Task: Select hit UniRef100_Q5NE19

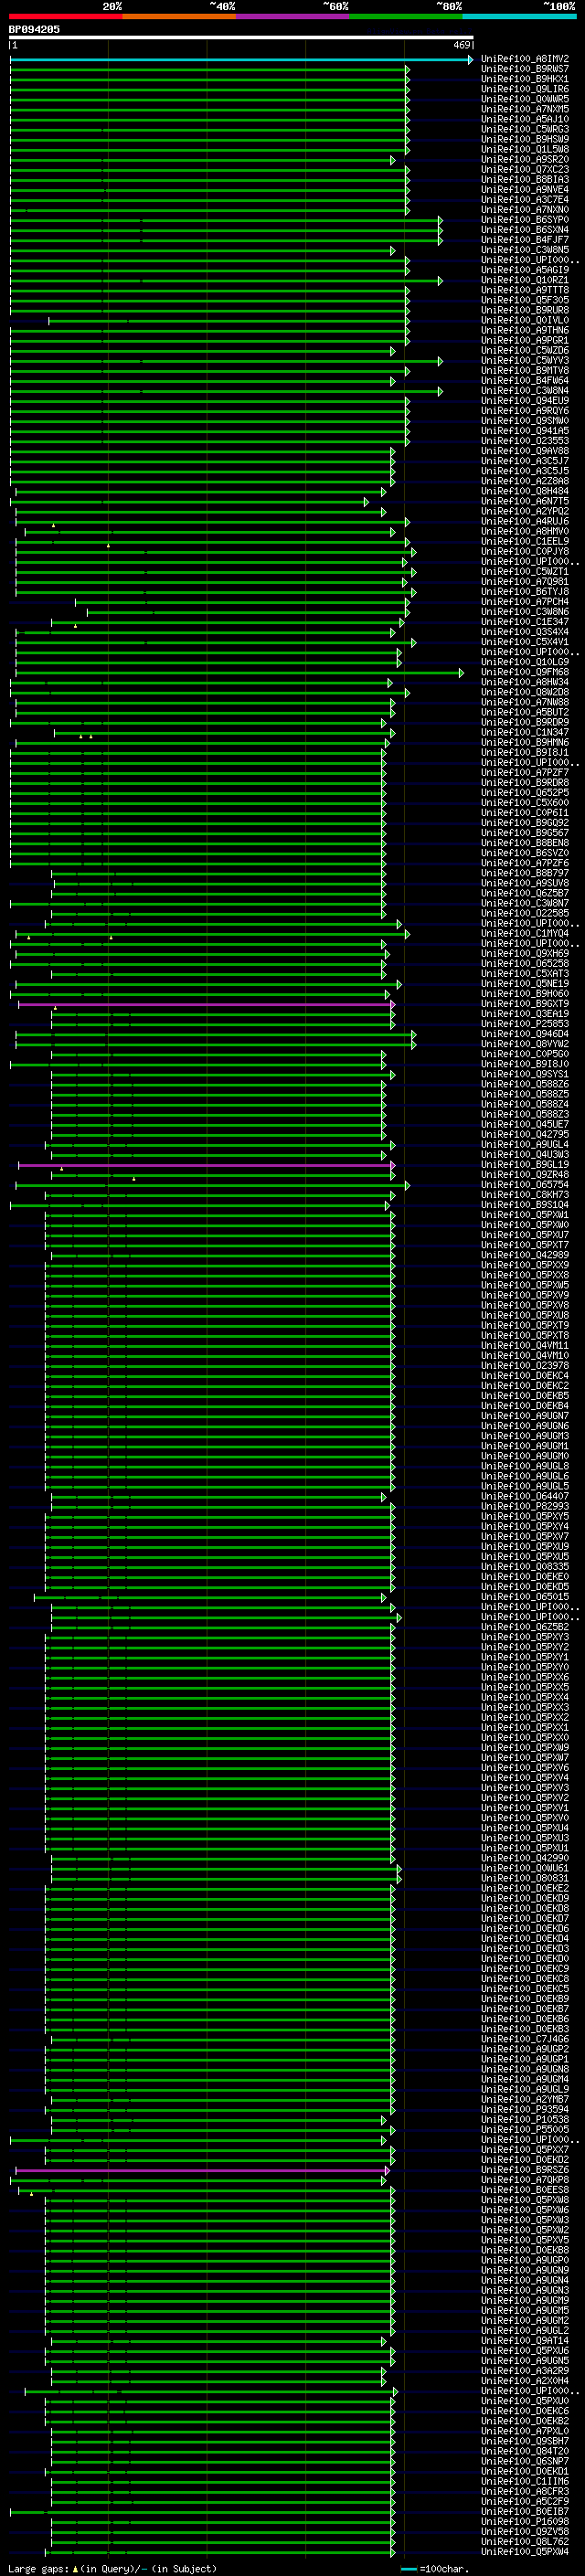Action: [x=525, y=984]
